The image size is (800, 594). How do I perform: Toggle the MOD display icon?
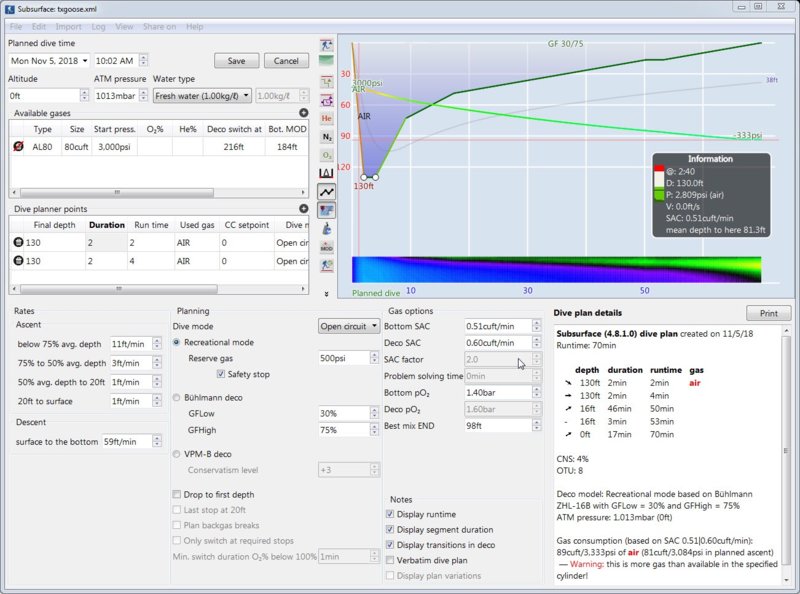(x=327, y=246)
